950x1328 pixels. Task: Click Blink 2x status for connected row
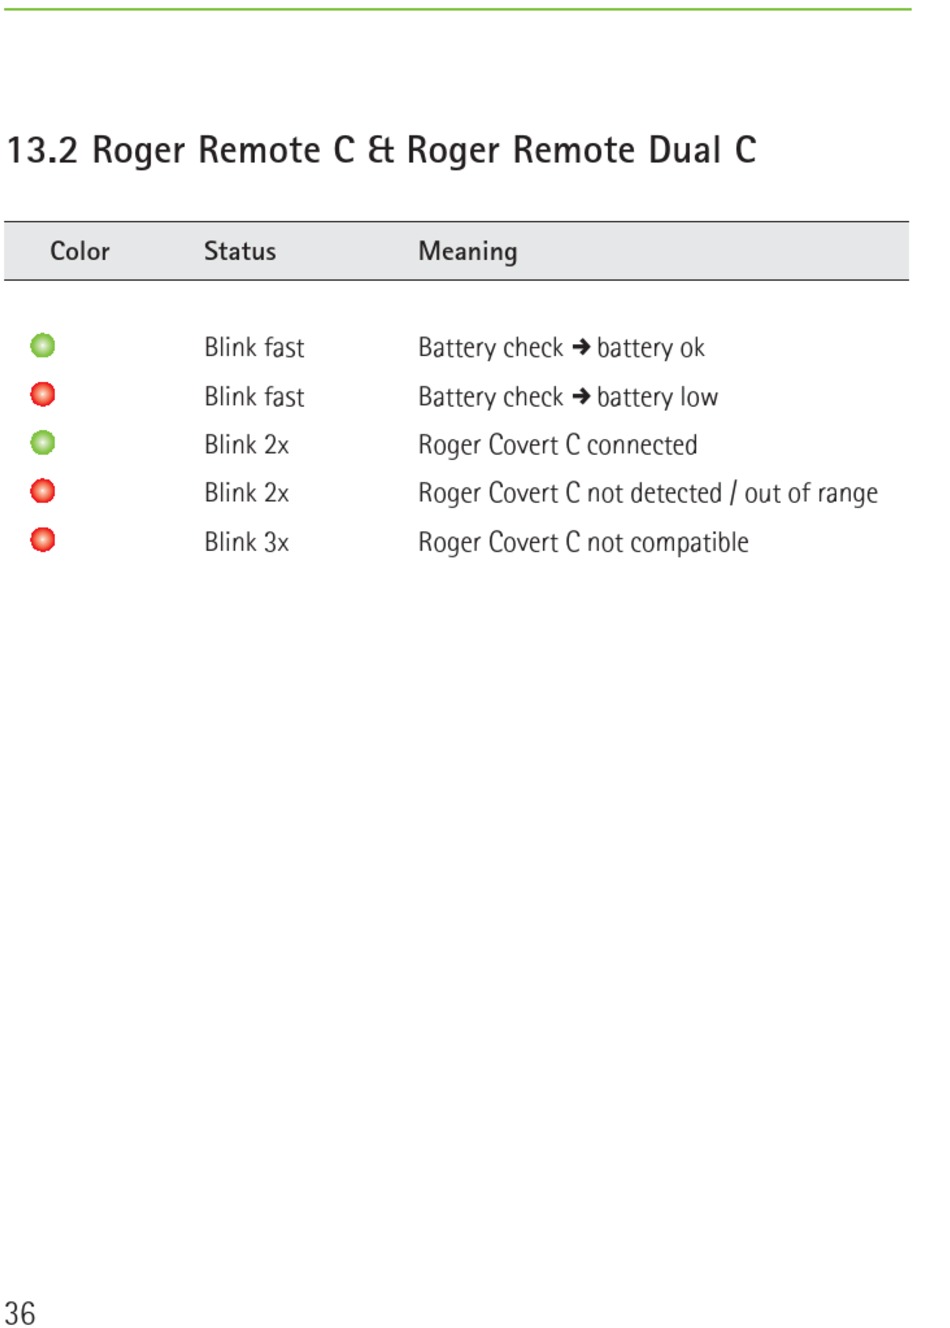[246, 444]
